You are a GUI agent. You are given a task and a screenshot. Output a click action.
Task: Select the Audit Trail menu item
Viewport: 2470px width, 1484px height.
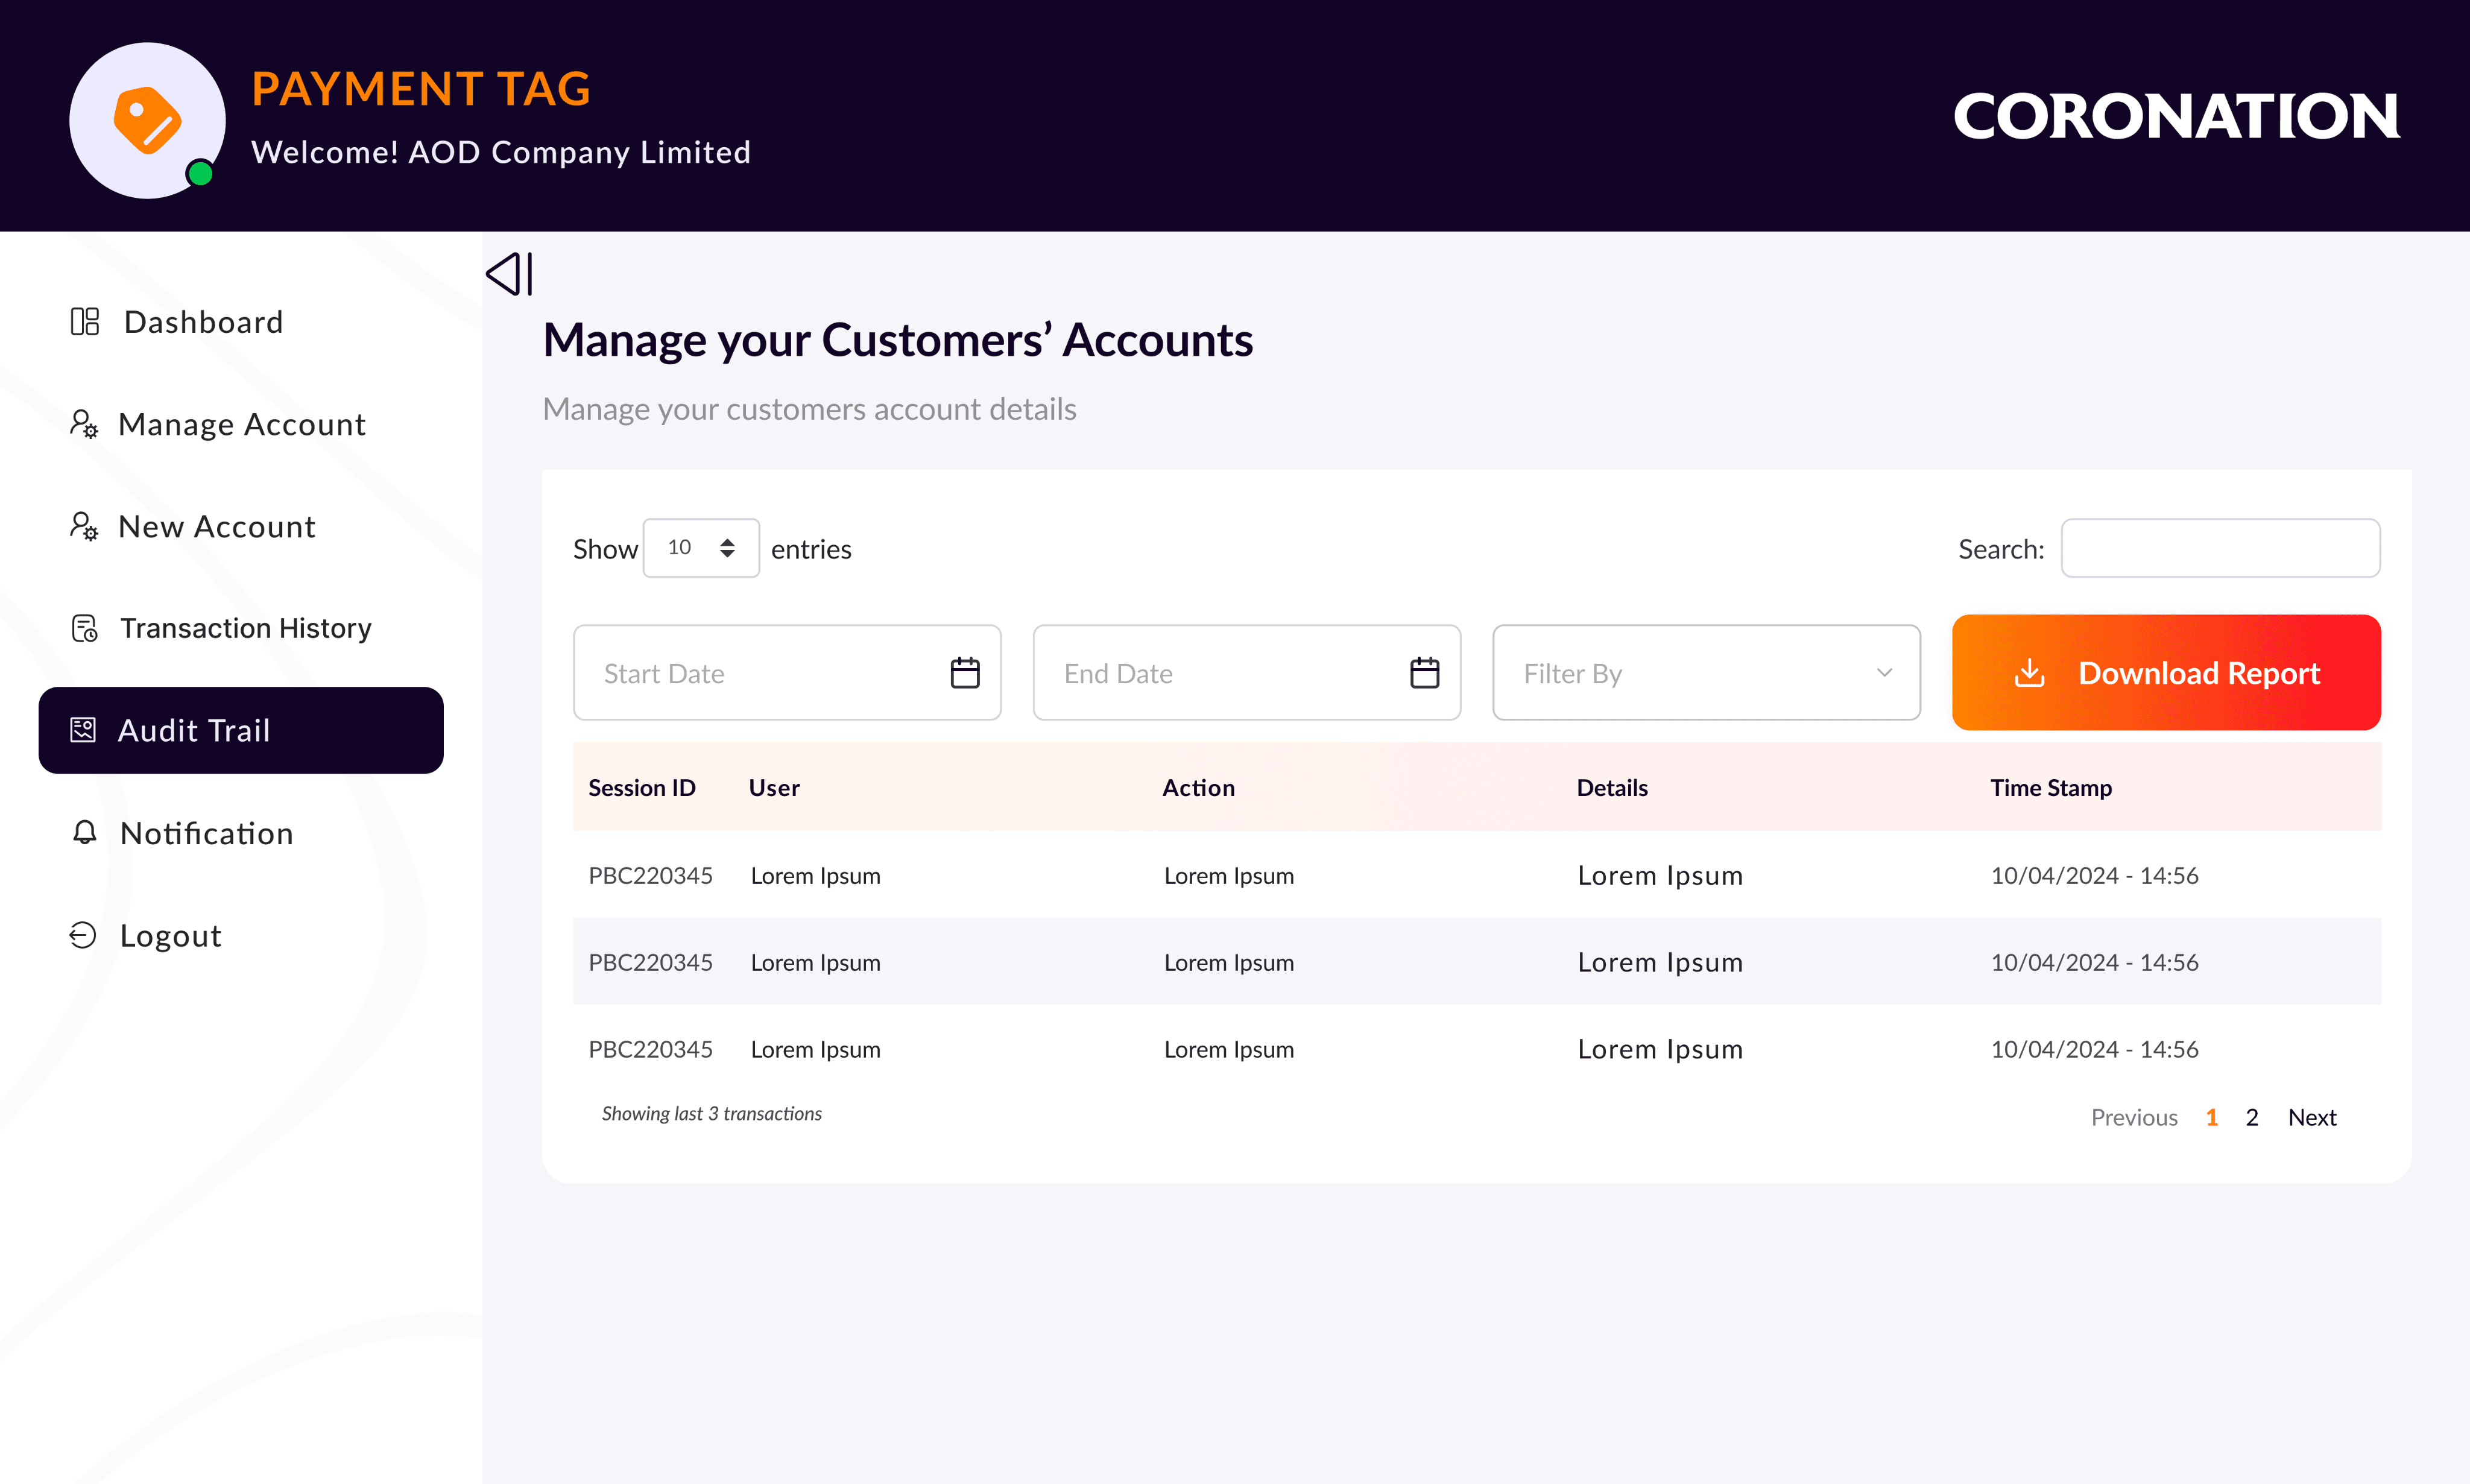pyautogui.click(x=241, y=730)
